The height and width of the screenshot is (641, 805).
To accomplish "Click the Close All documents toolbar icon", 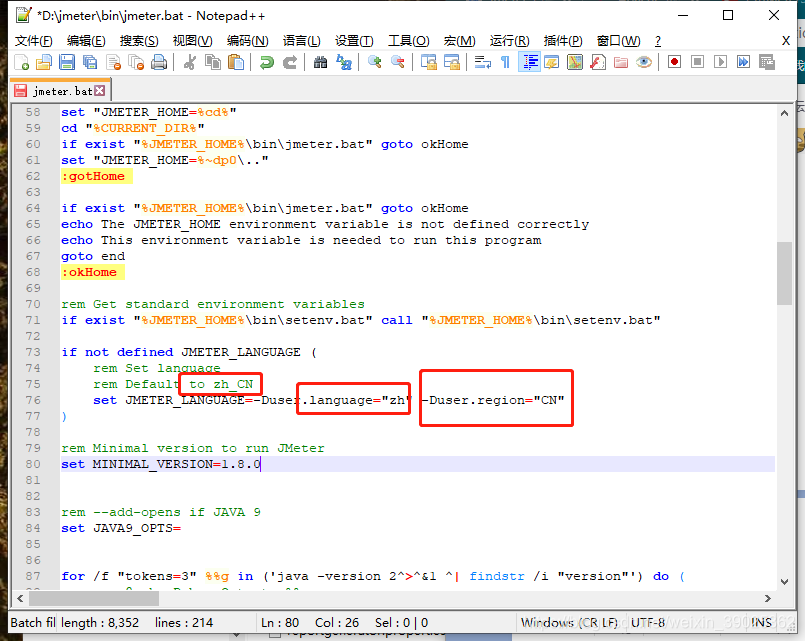I will (136, 63).
